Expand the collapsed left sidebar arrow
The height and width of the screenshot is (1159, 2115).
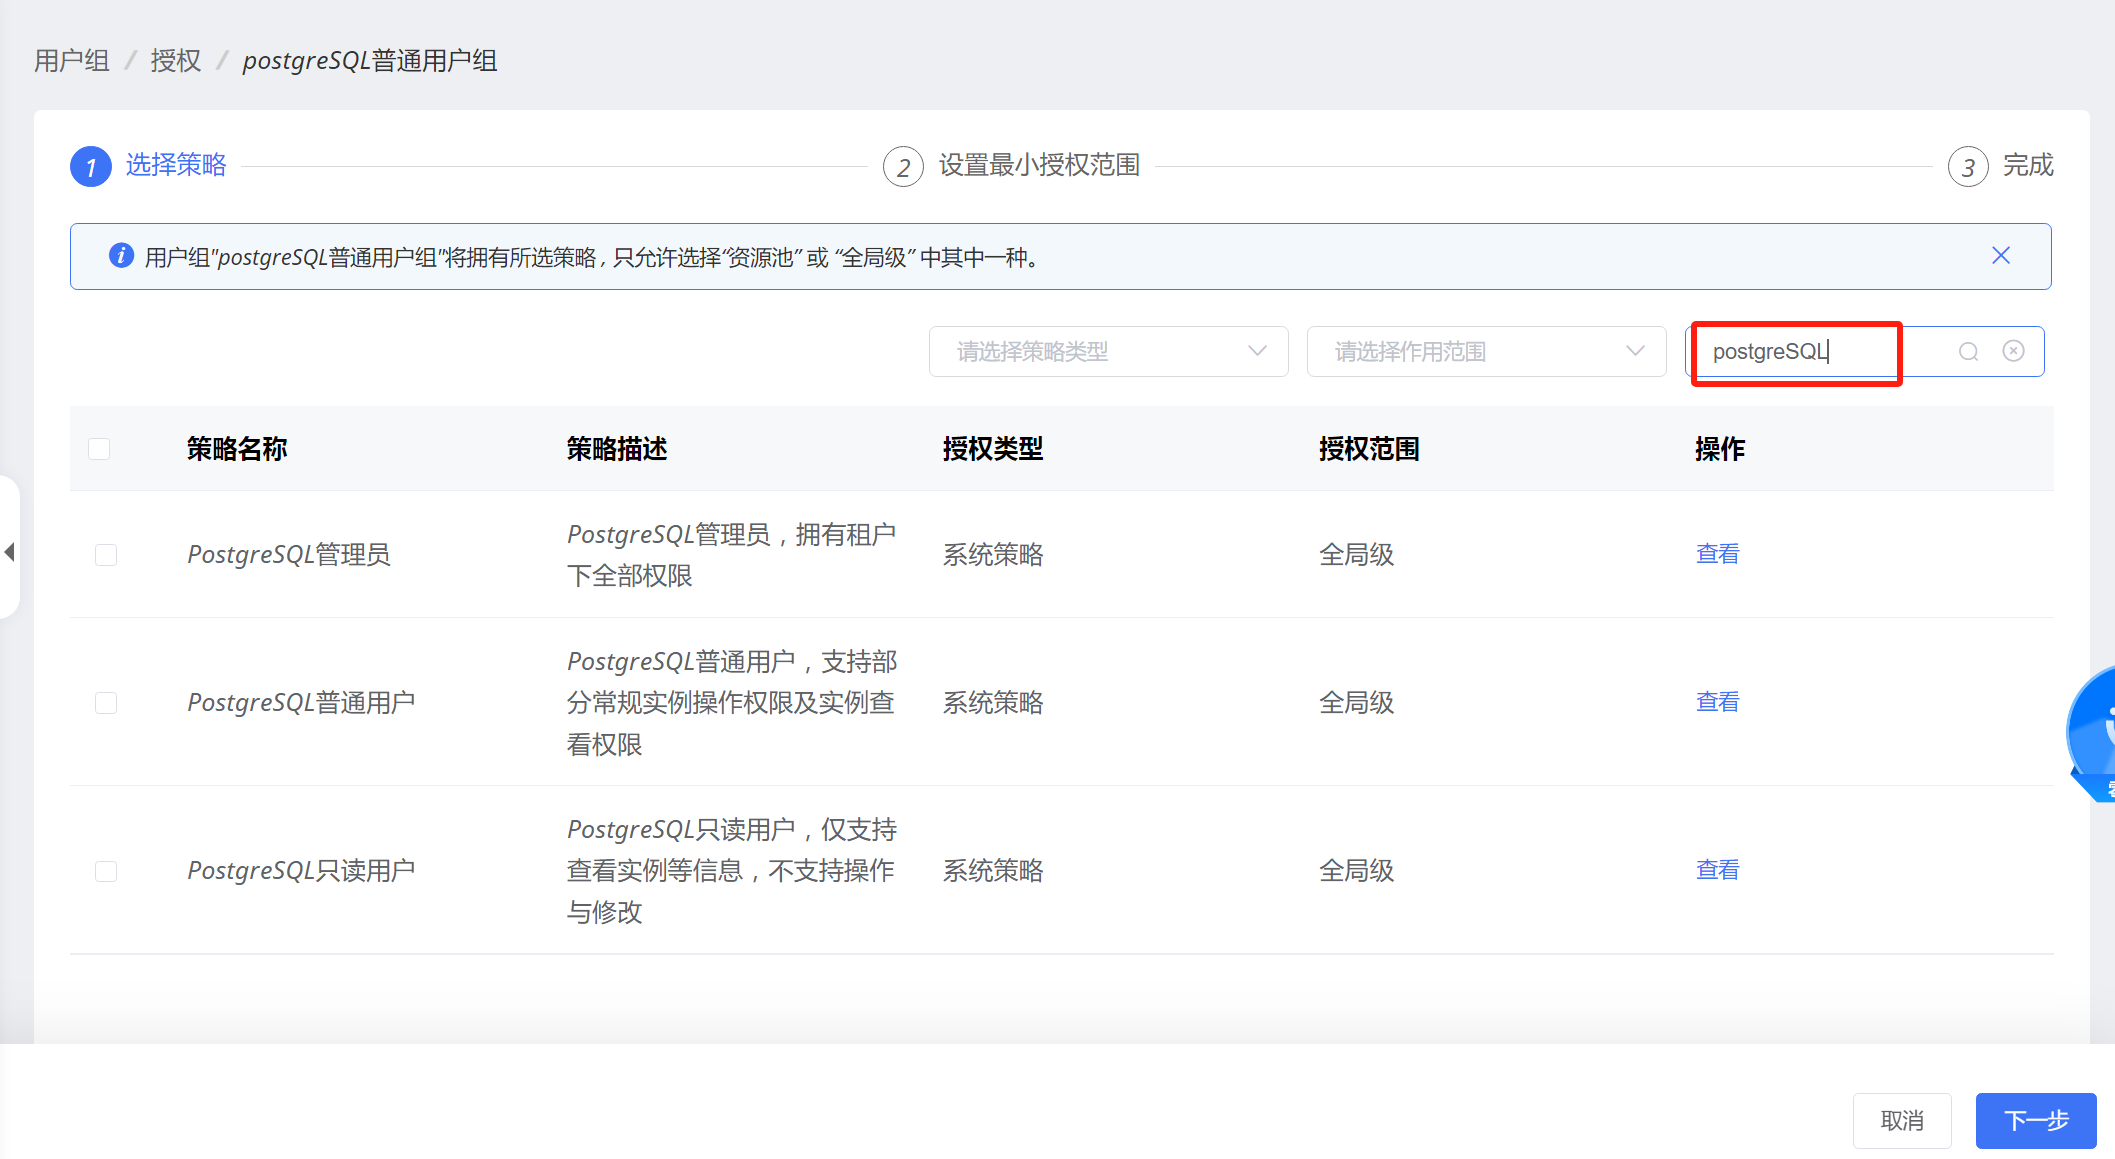point(9,551)
